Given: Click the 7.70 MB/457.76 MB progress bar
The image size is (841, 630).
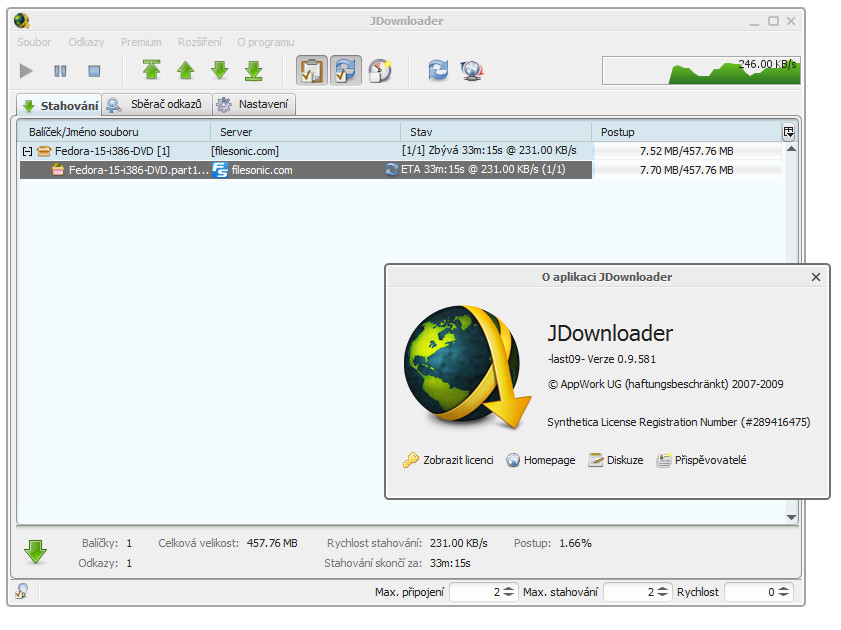Looking at the screenshot, I should (x=687, y=170).
